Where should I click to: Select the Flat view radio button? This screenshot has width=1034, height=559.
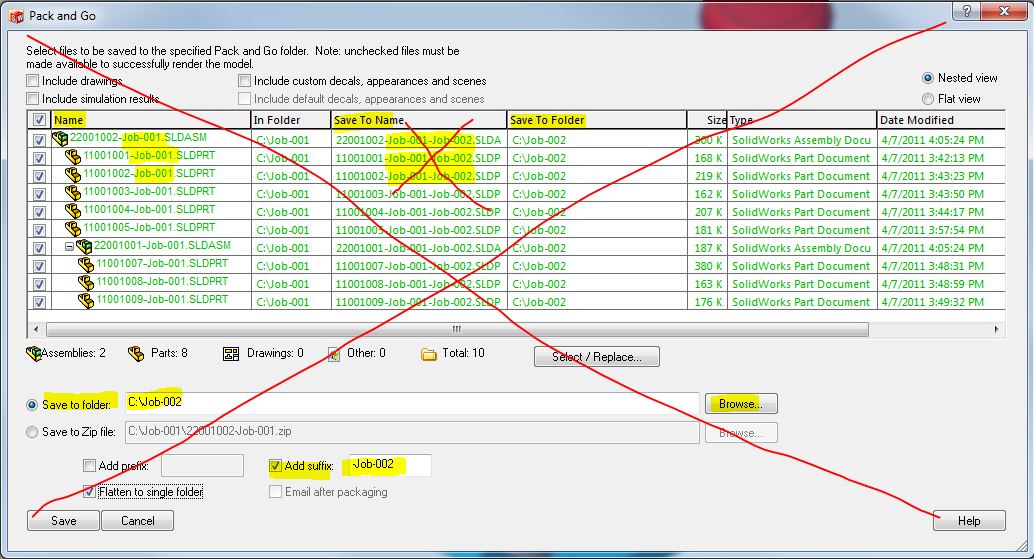tap(928, 99)
